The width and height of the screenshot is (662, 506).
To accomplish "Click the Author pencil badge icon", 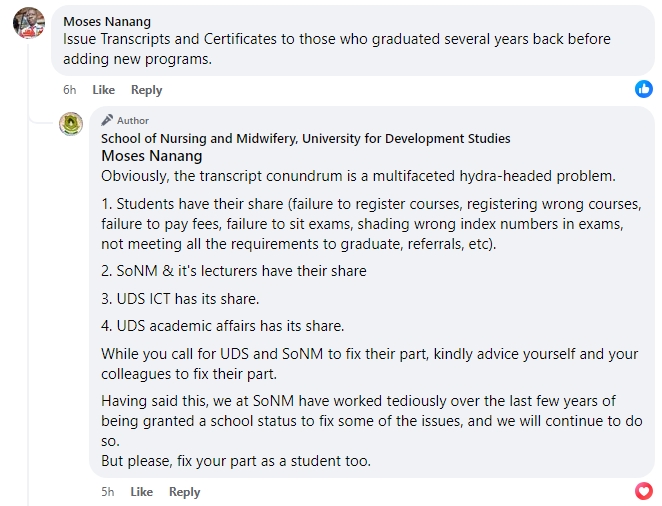I will pos(107,120).
